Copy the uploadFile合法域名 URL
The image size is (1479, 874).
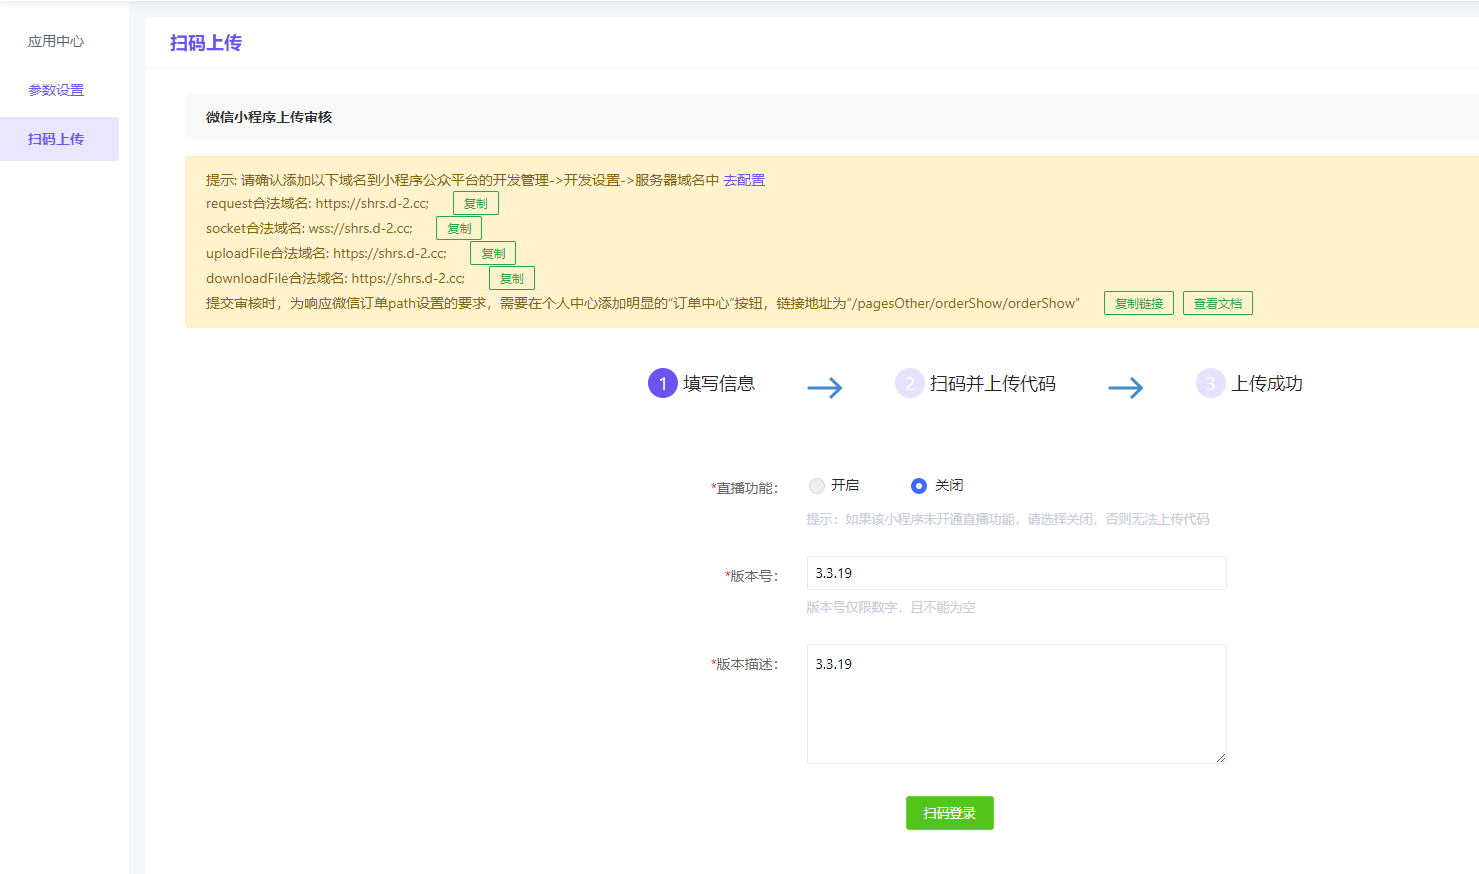click(493, 254)
